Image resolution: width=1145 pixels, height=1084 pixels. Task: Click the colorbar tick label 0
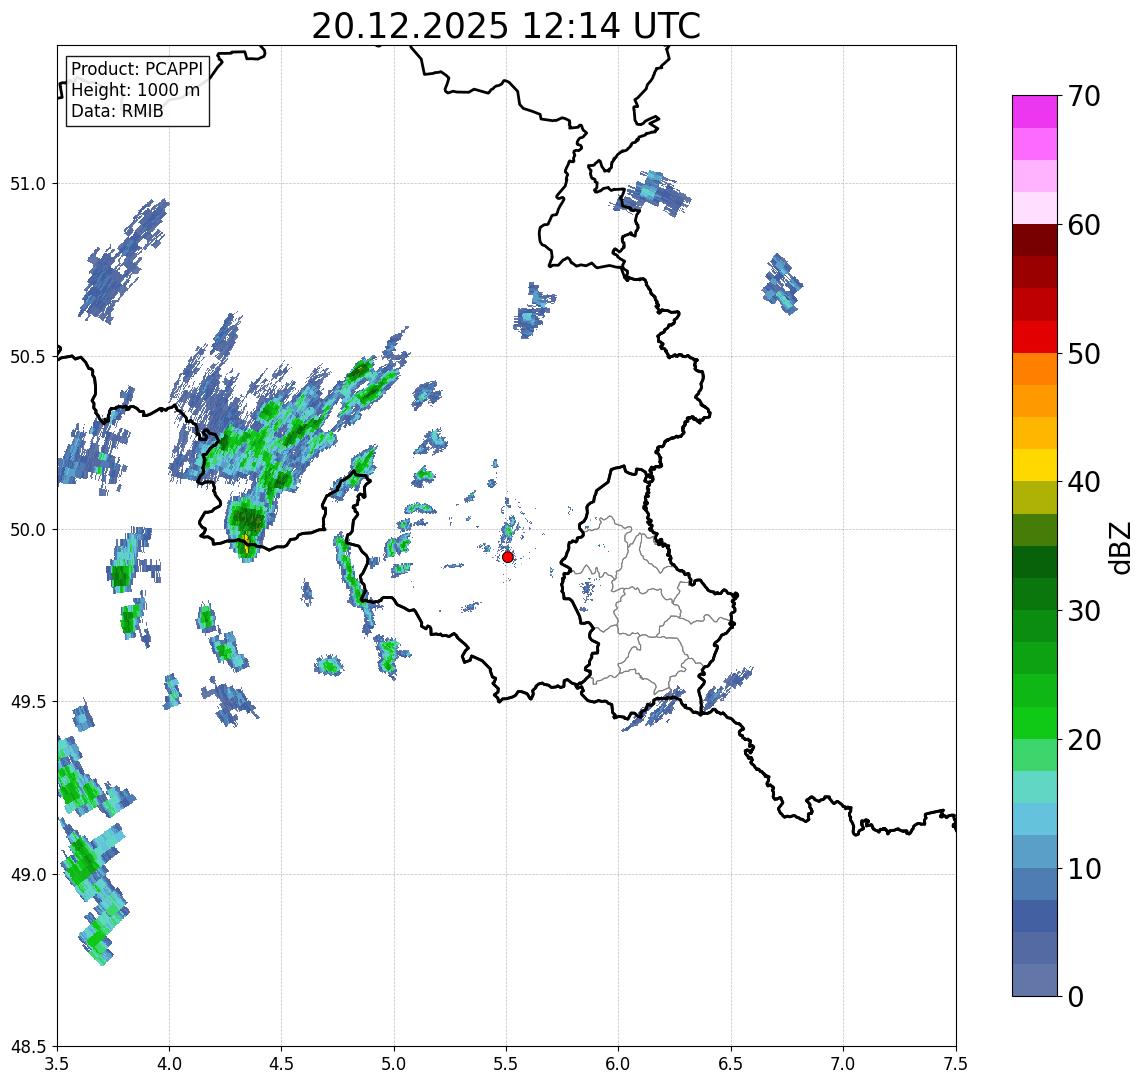(x=1076, y=996)
